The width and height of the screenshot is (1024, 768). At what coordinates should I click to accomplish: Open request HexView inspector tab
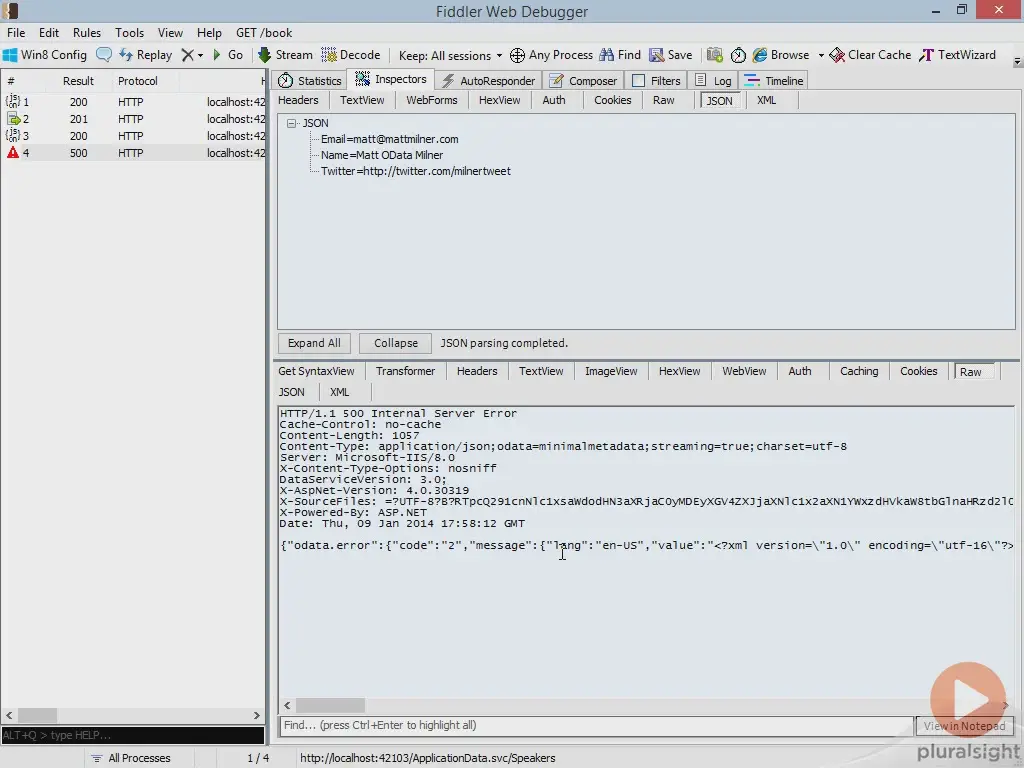[500, 100]
